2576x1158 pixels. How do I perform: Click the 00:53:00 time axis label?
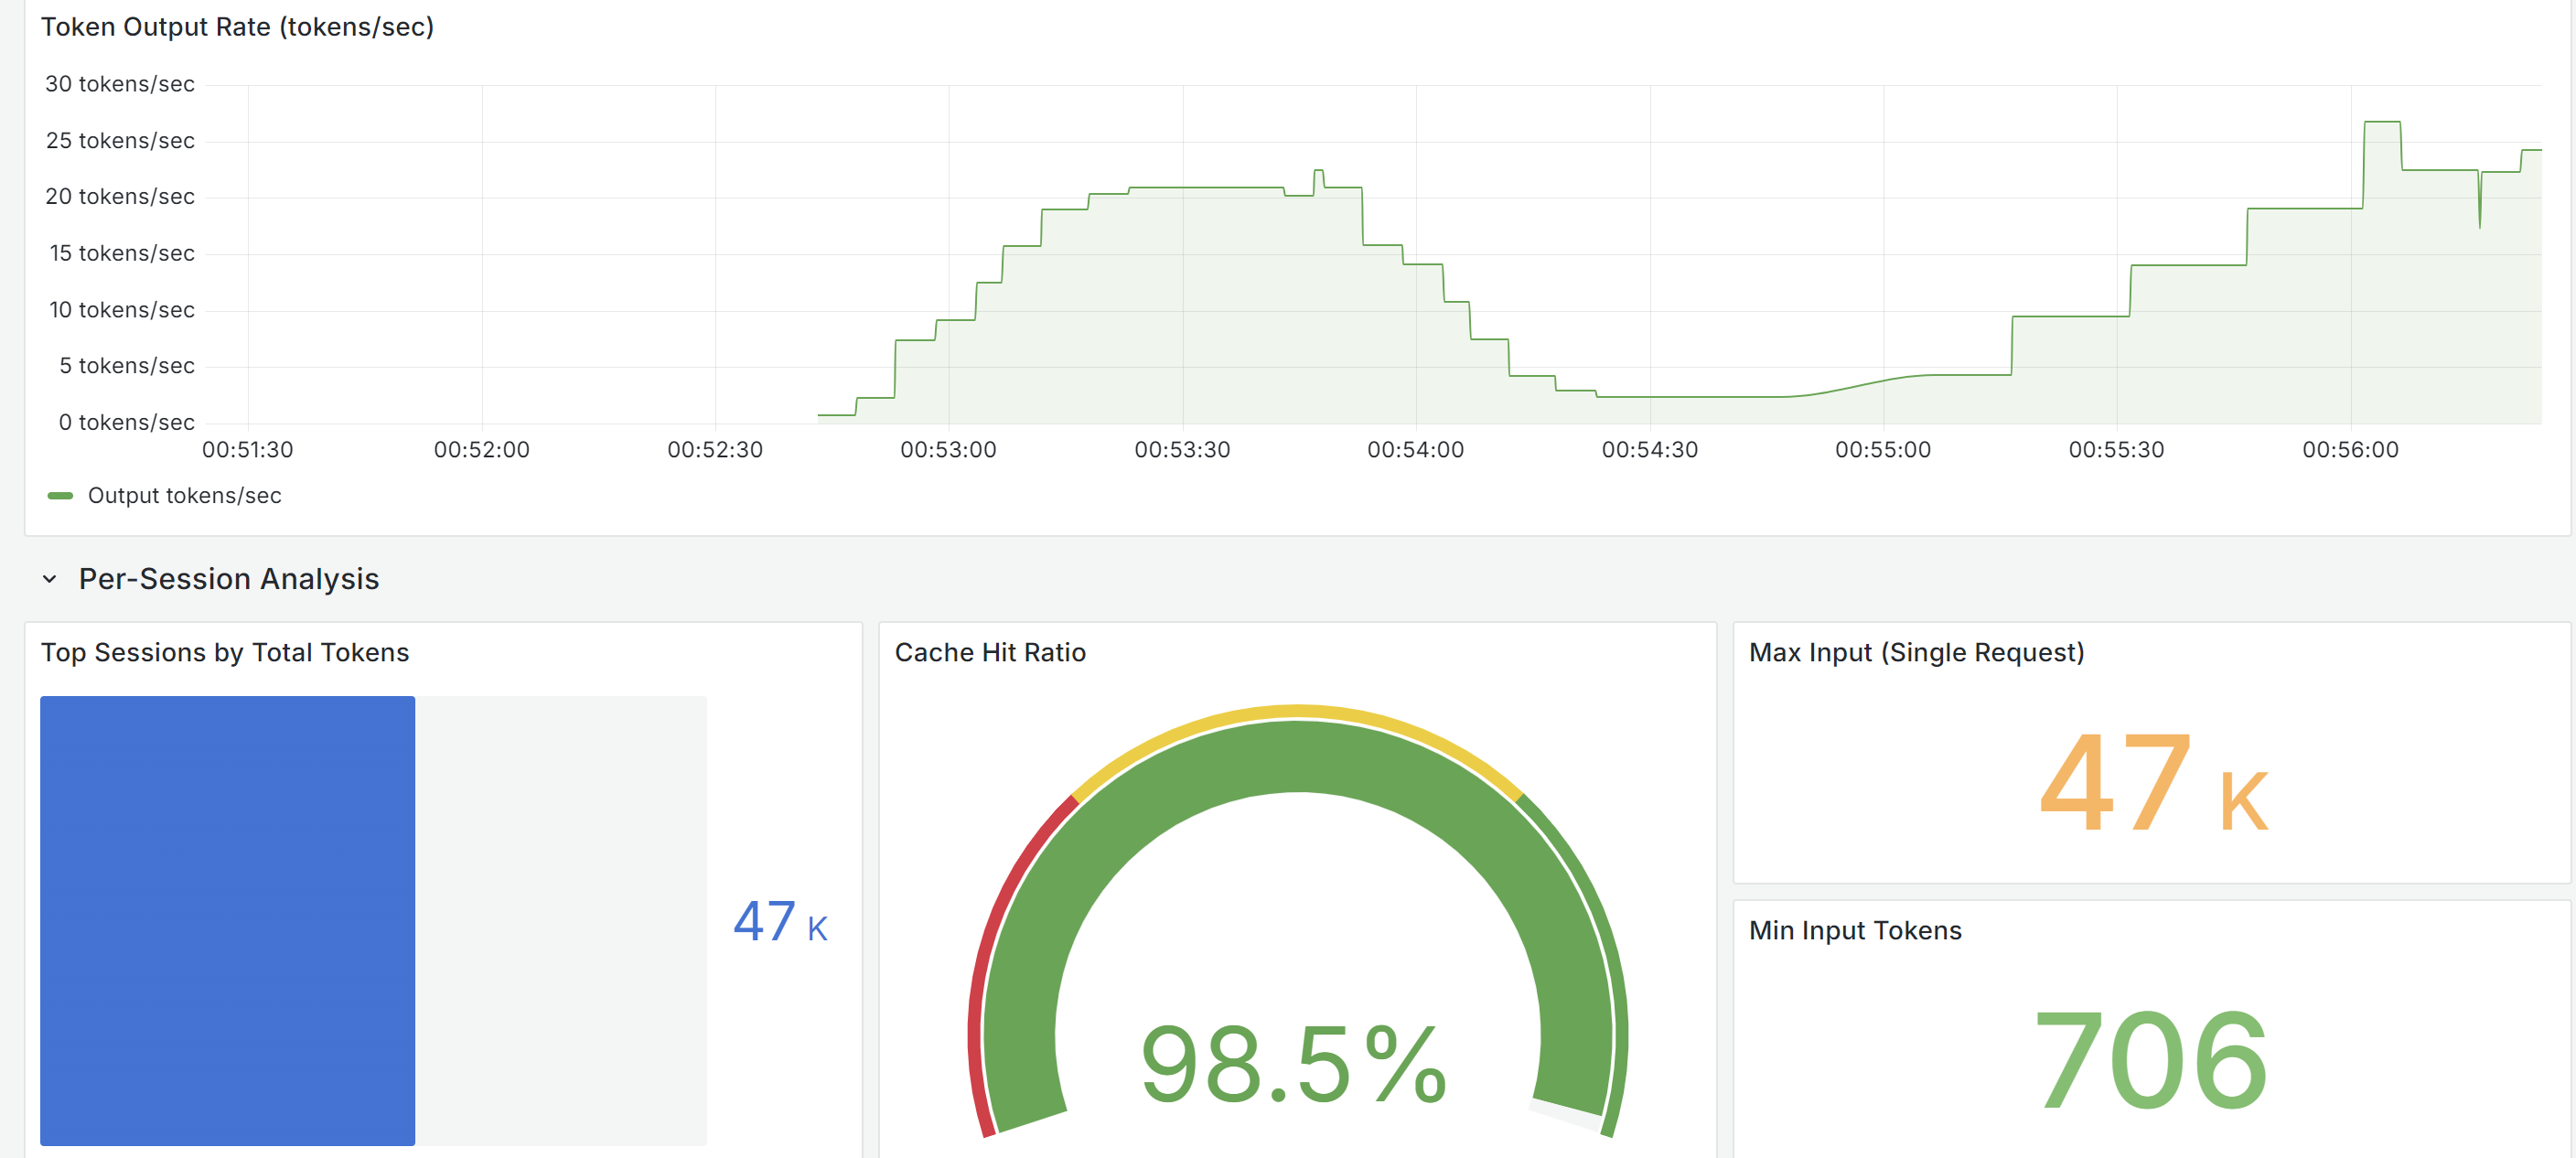click(x=948, y=450)
